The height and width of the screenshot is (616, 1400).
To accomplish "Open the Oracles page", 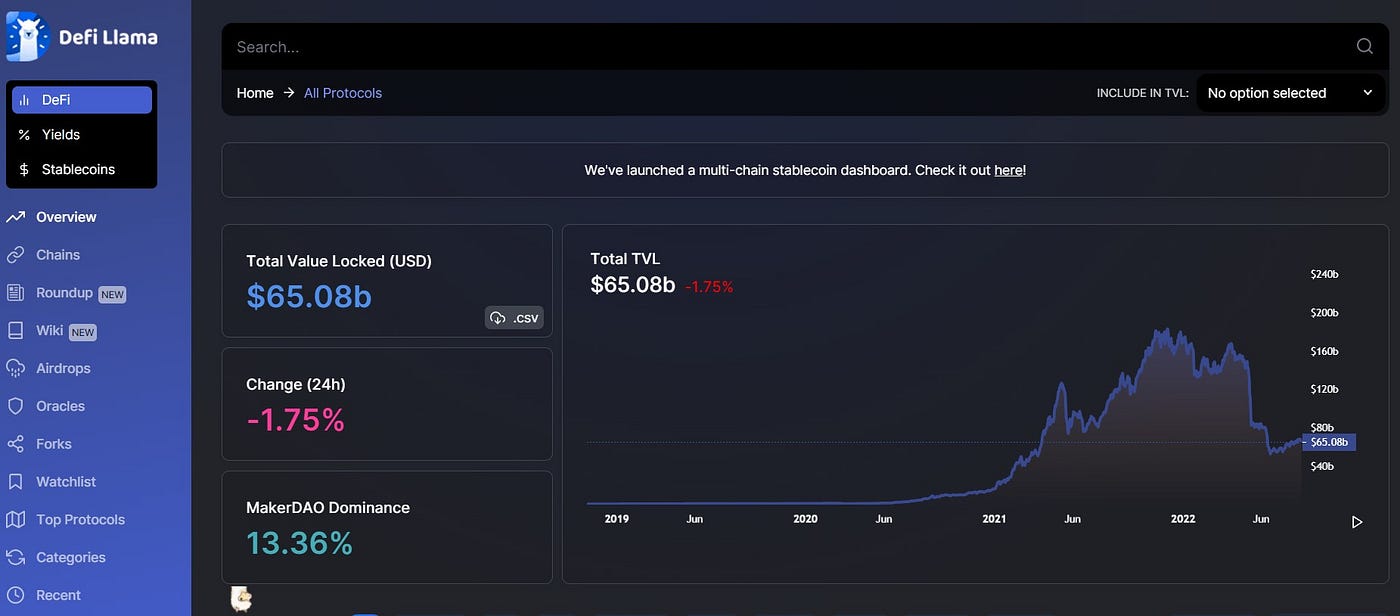I will 60,406.
